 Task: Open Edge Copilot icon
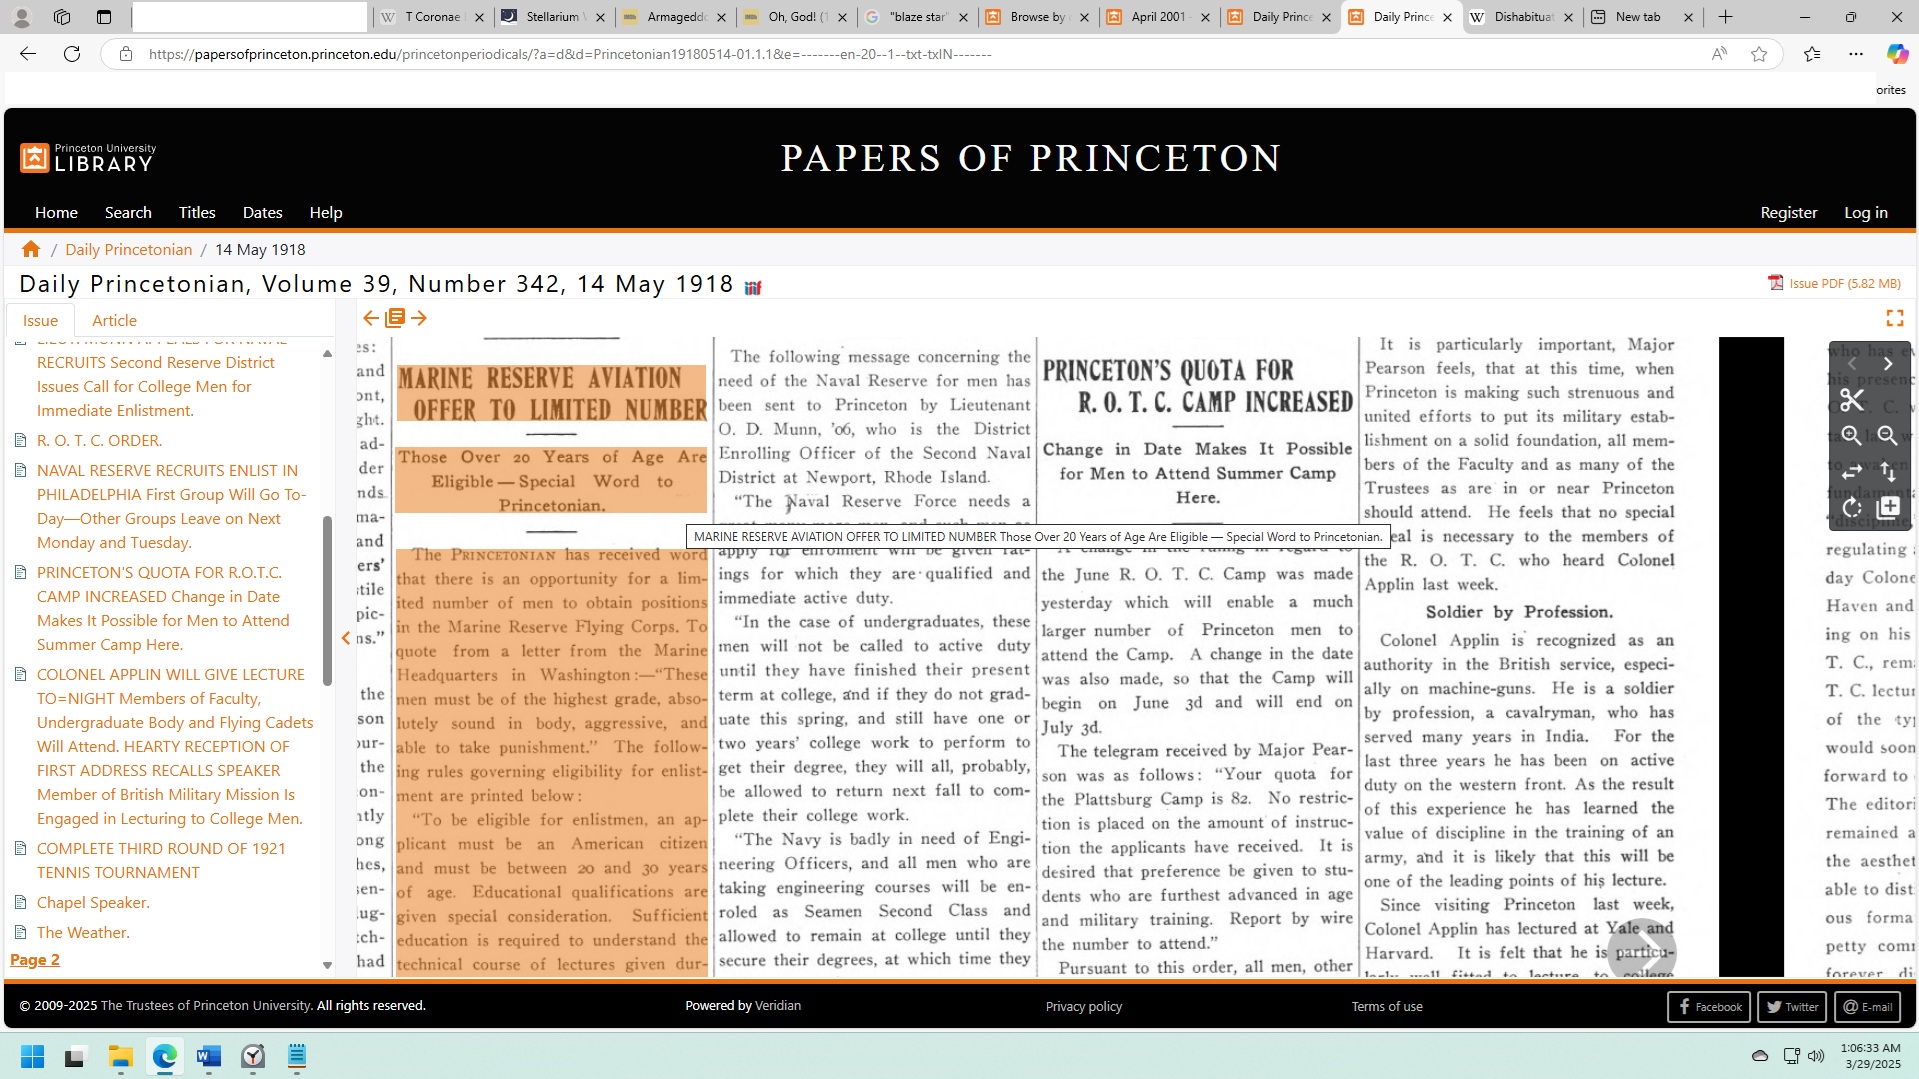point(1896,54)
